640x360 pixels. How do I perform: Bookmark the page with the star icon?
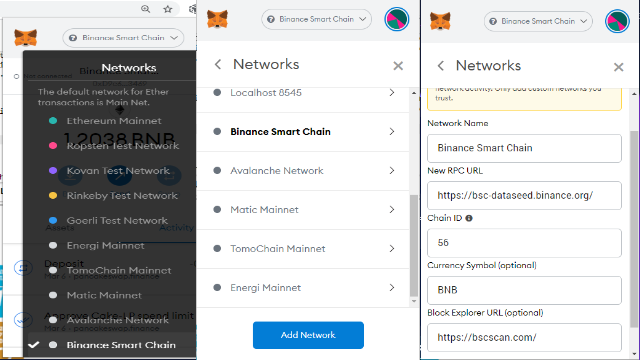168,9
